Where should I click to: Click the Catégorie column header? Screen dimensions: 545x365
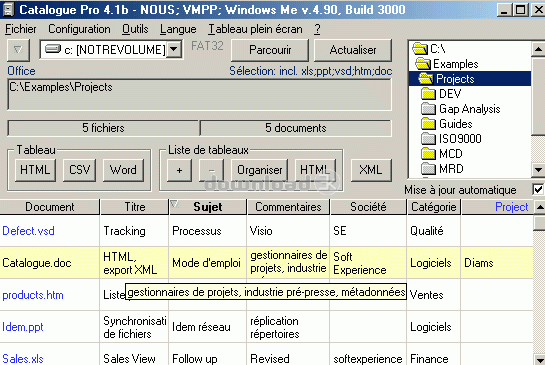click(434, 207)
